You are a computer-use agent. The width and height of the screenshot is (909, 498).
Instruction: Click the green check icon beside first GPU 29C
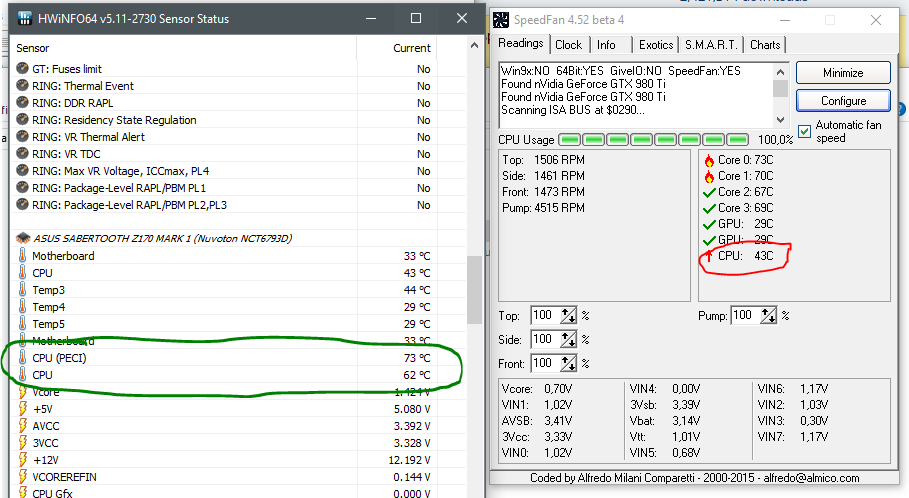pos(708,224)
